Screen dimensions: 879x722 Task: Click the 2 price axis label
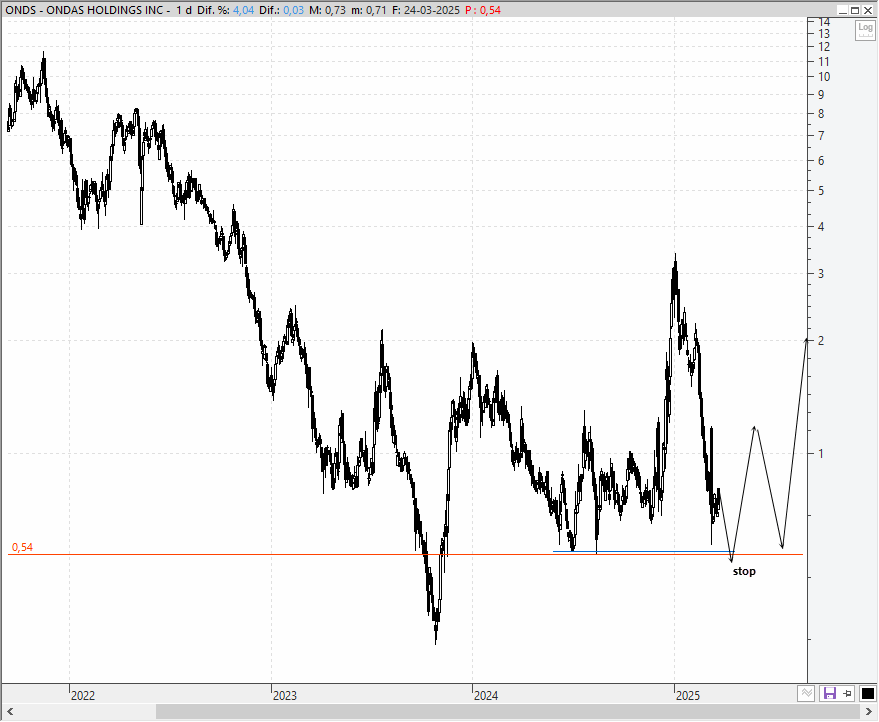pyautogui.click(x=821, y=340)
